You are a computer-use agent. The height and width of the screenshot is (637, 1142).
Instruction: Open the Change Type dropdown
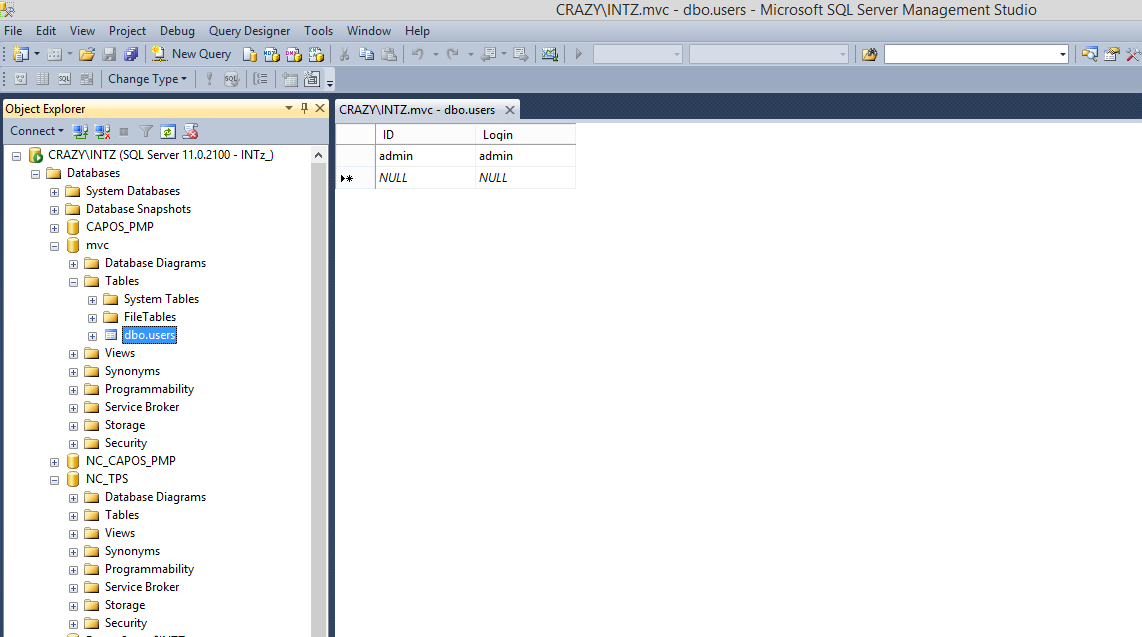[x=147, y=79]
